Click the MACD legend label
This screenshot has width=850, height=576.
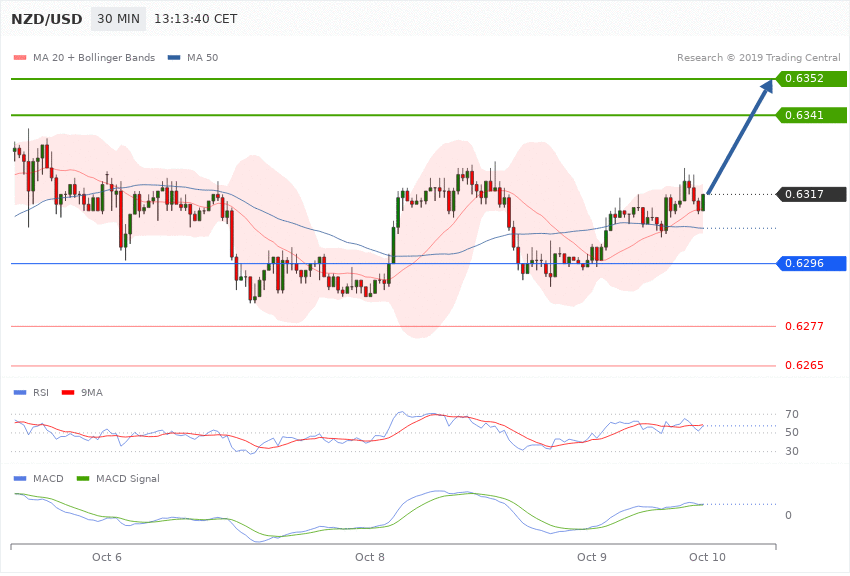(x=48, y=478)
